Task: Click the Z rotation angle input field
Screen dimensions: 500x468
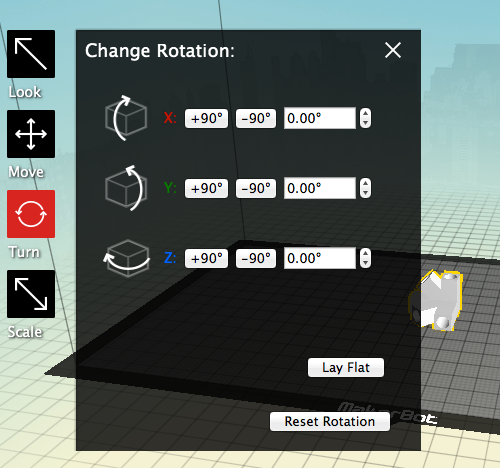Action: (x=320, y=258)
